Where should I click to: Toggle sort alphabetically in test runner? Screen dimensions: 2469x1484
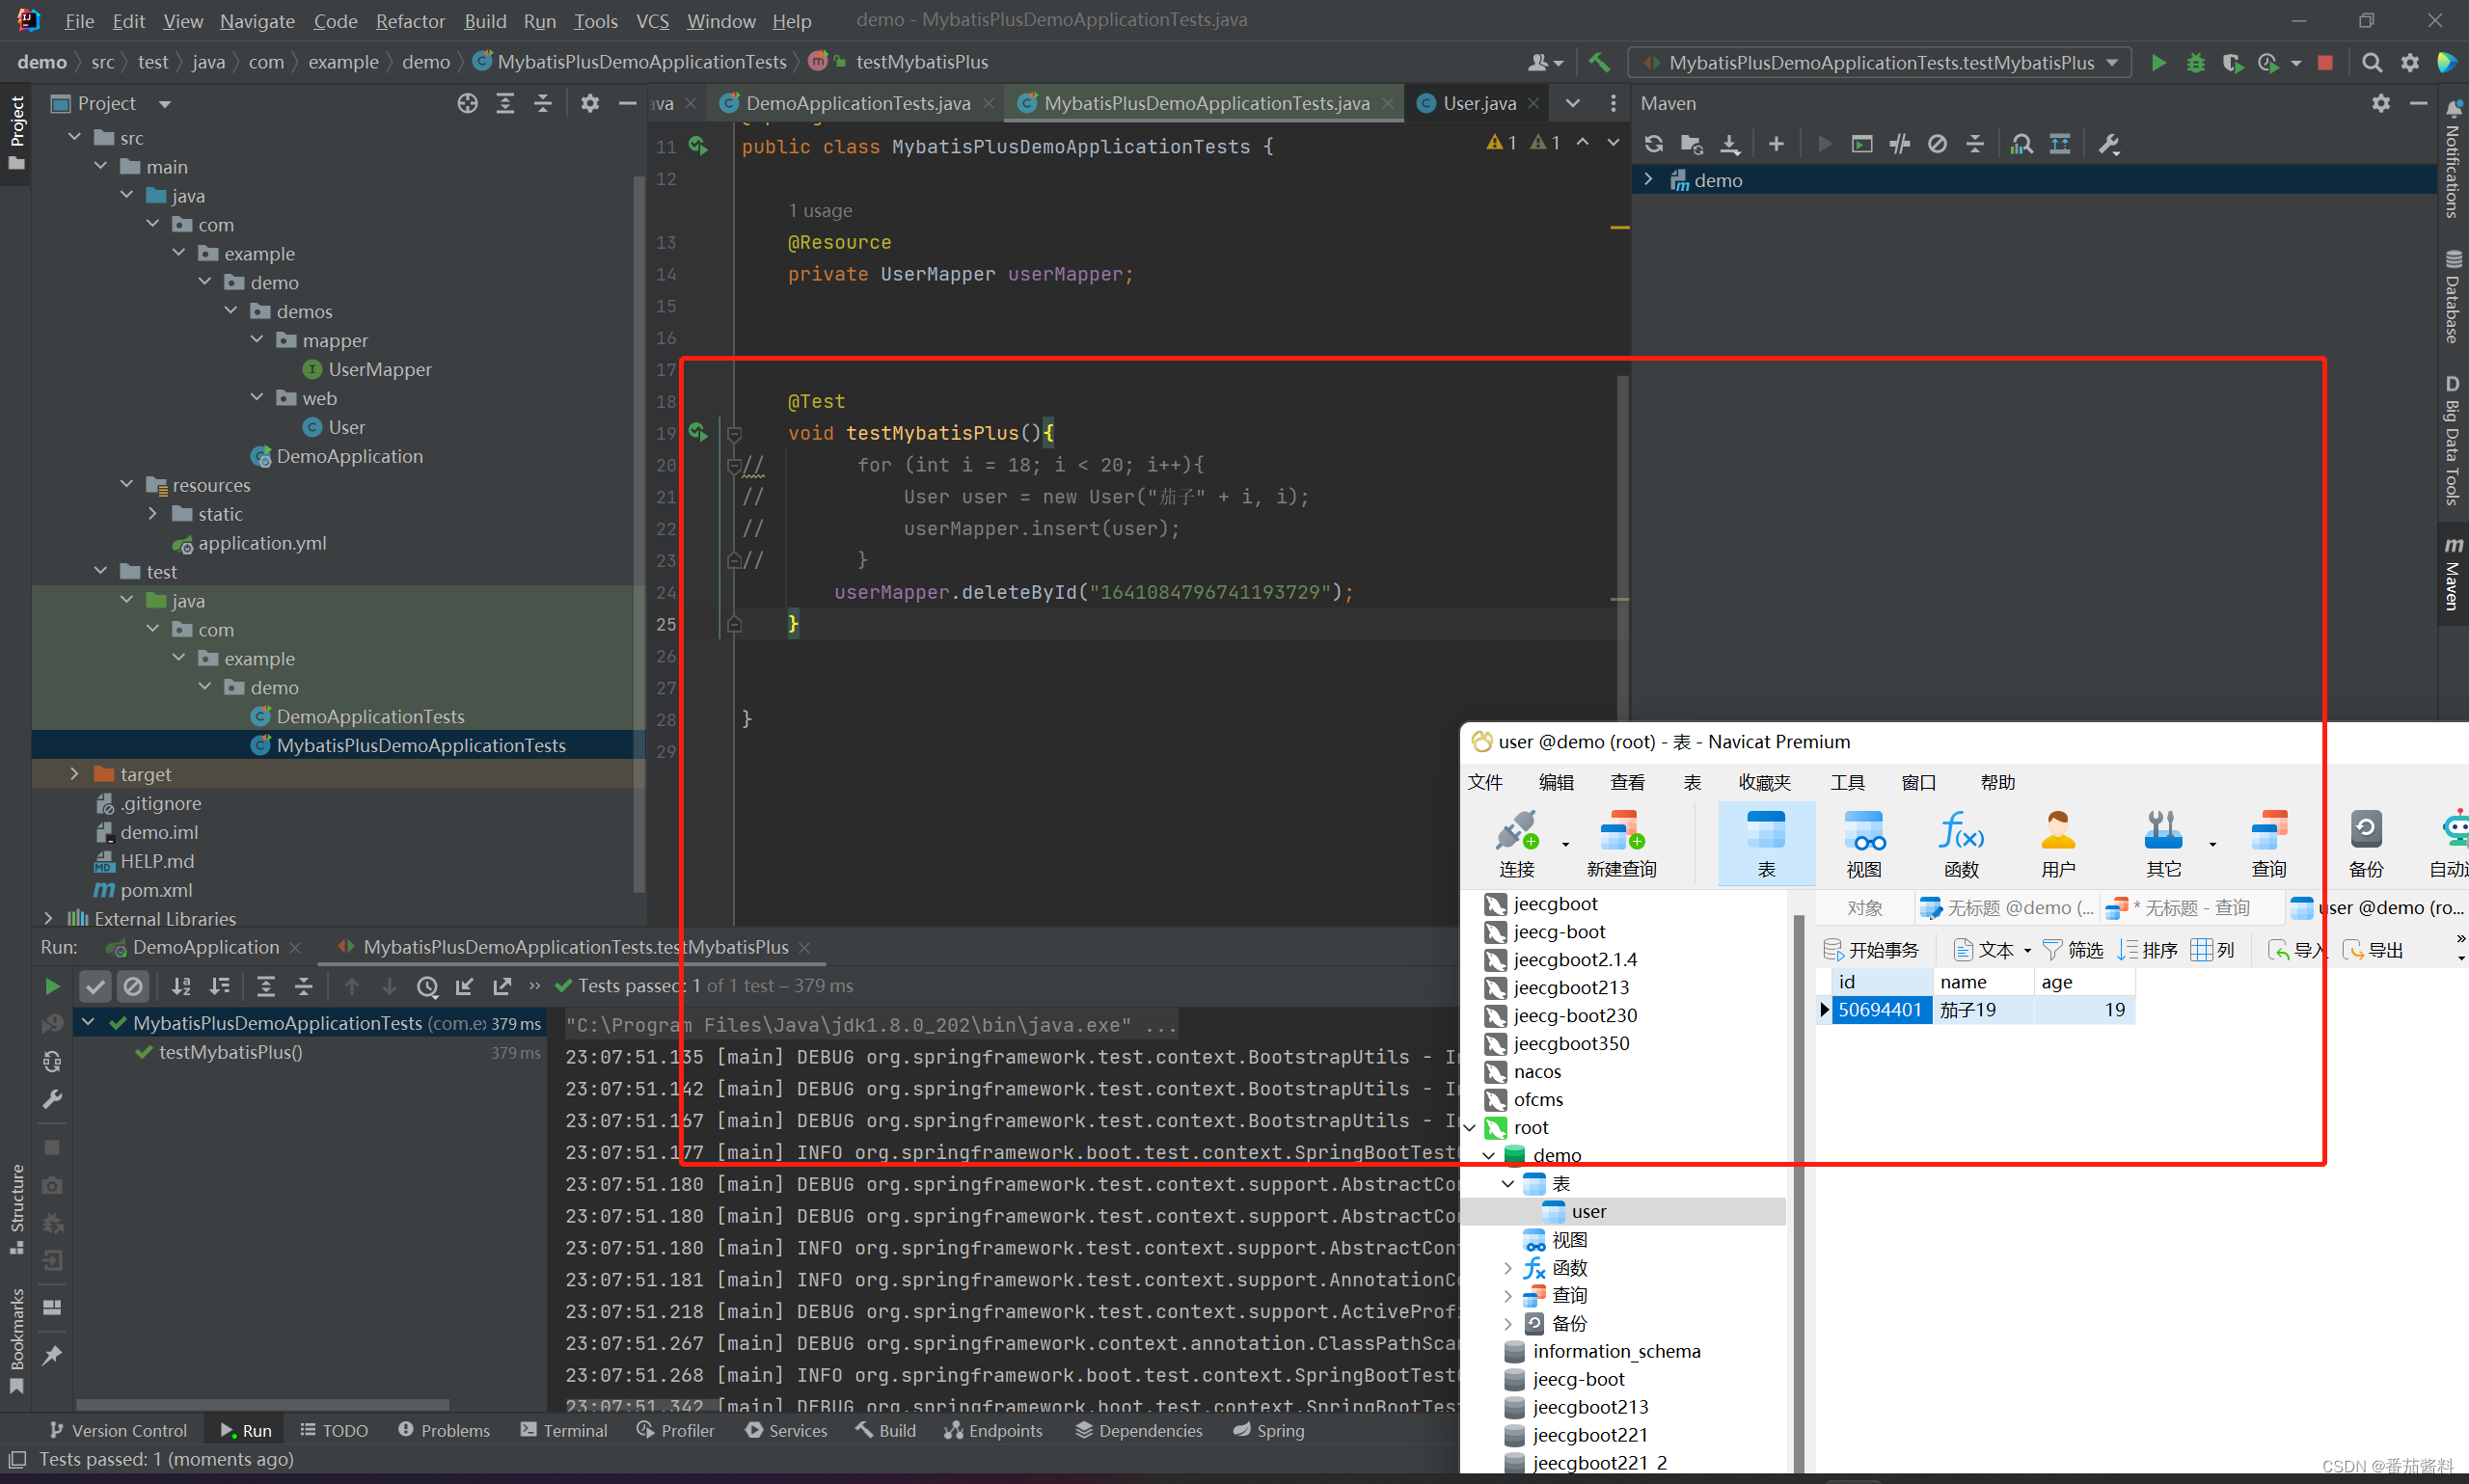pyautogui.click(x=181, y=987)
